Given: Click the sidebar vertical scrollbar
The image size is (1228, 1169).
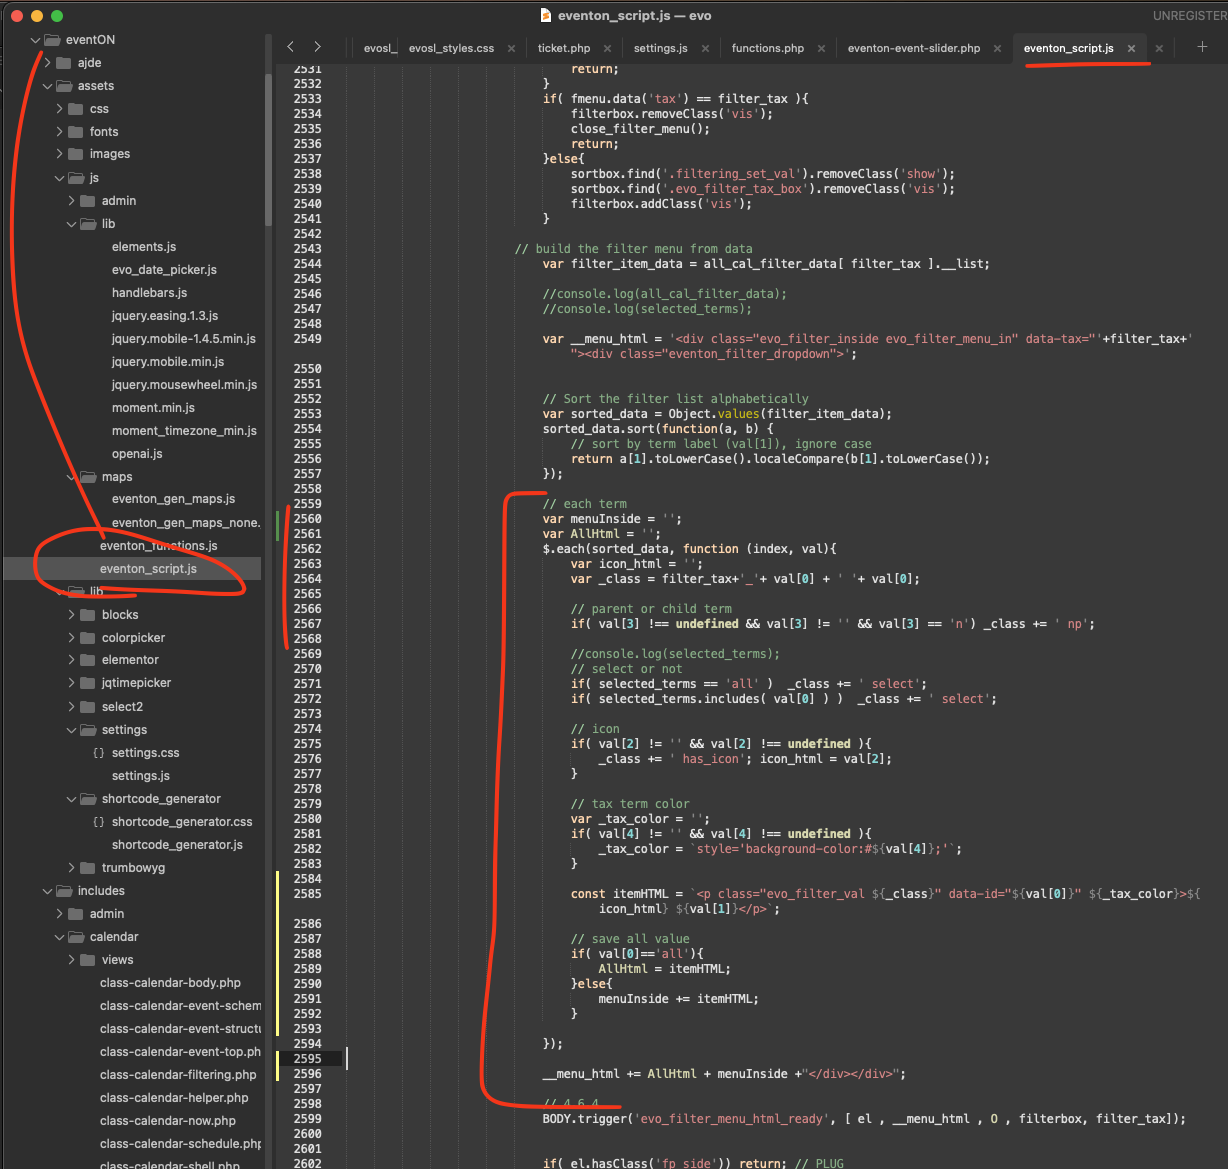Looking at the screenshot, I should 268,150.
